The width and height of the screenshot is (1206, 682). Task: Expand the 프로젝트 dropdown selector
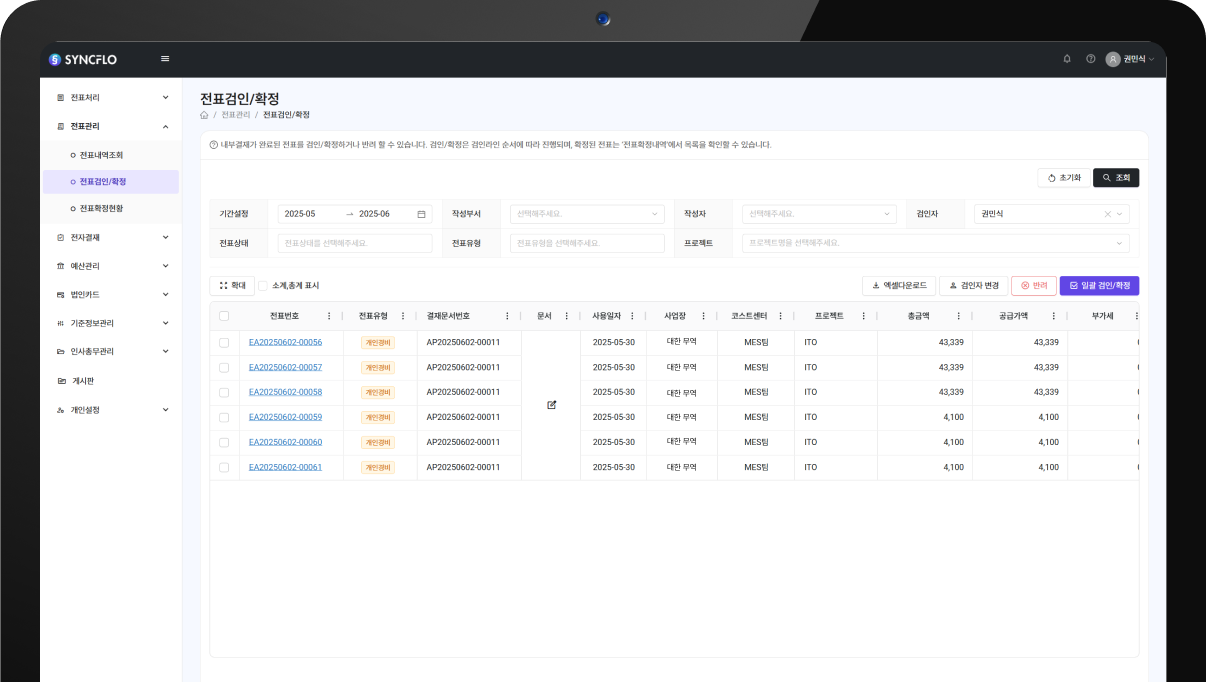point(935,243)
